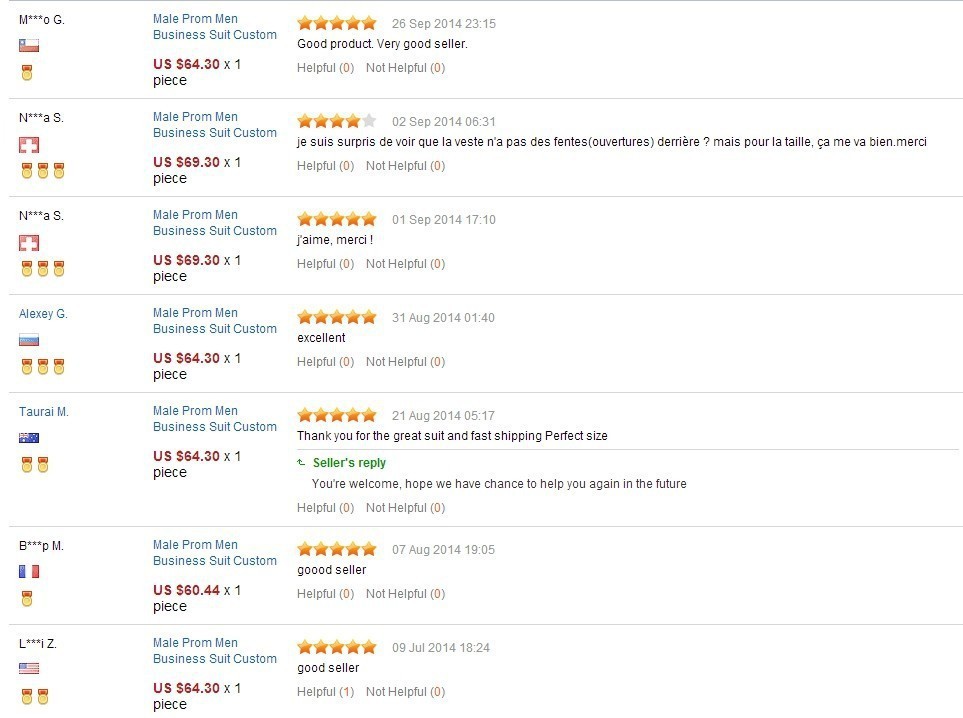The width and height of the screenshot is (963, 718).
Task: Click French flag under B***p M.
Action: tap(29, 572)
